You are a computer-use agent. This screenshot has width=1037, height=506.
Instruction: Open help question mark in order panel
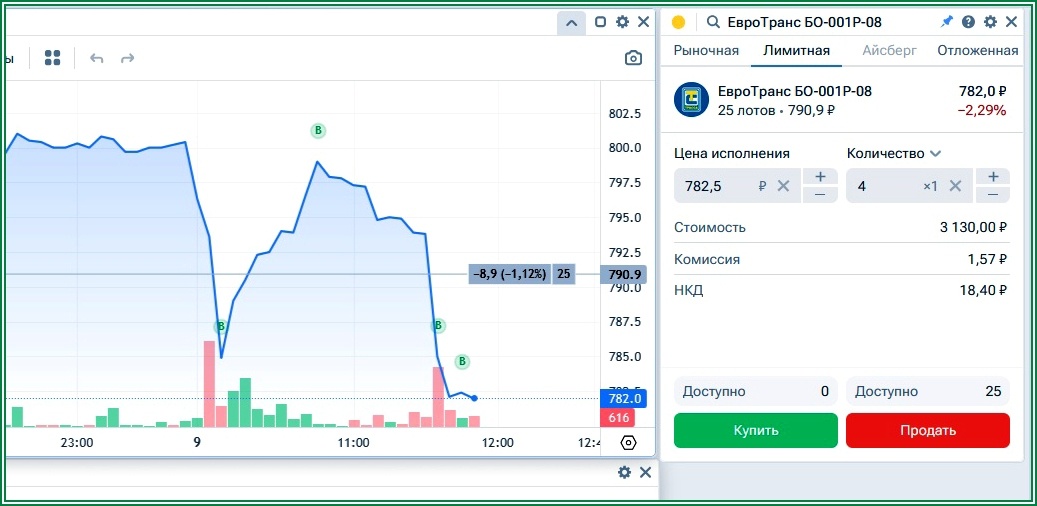point(968,22)
